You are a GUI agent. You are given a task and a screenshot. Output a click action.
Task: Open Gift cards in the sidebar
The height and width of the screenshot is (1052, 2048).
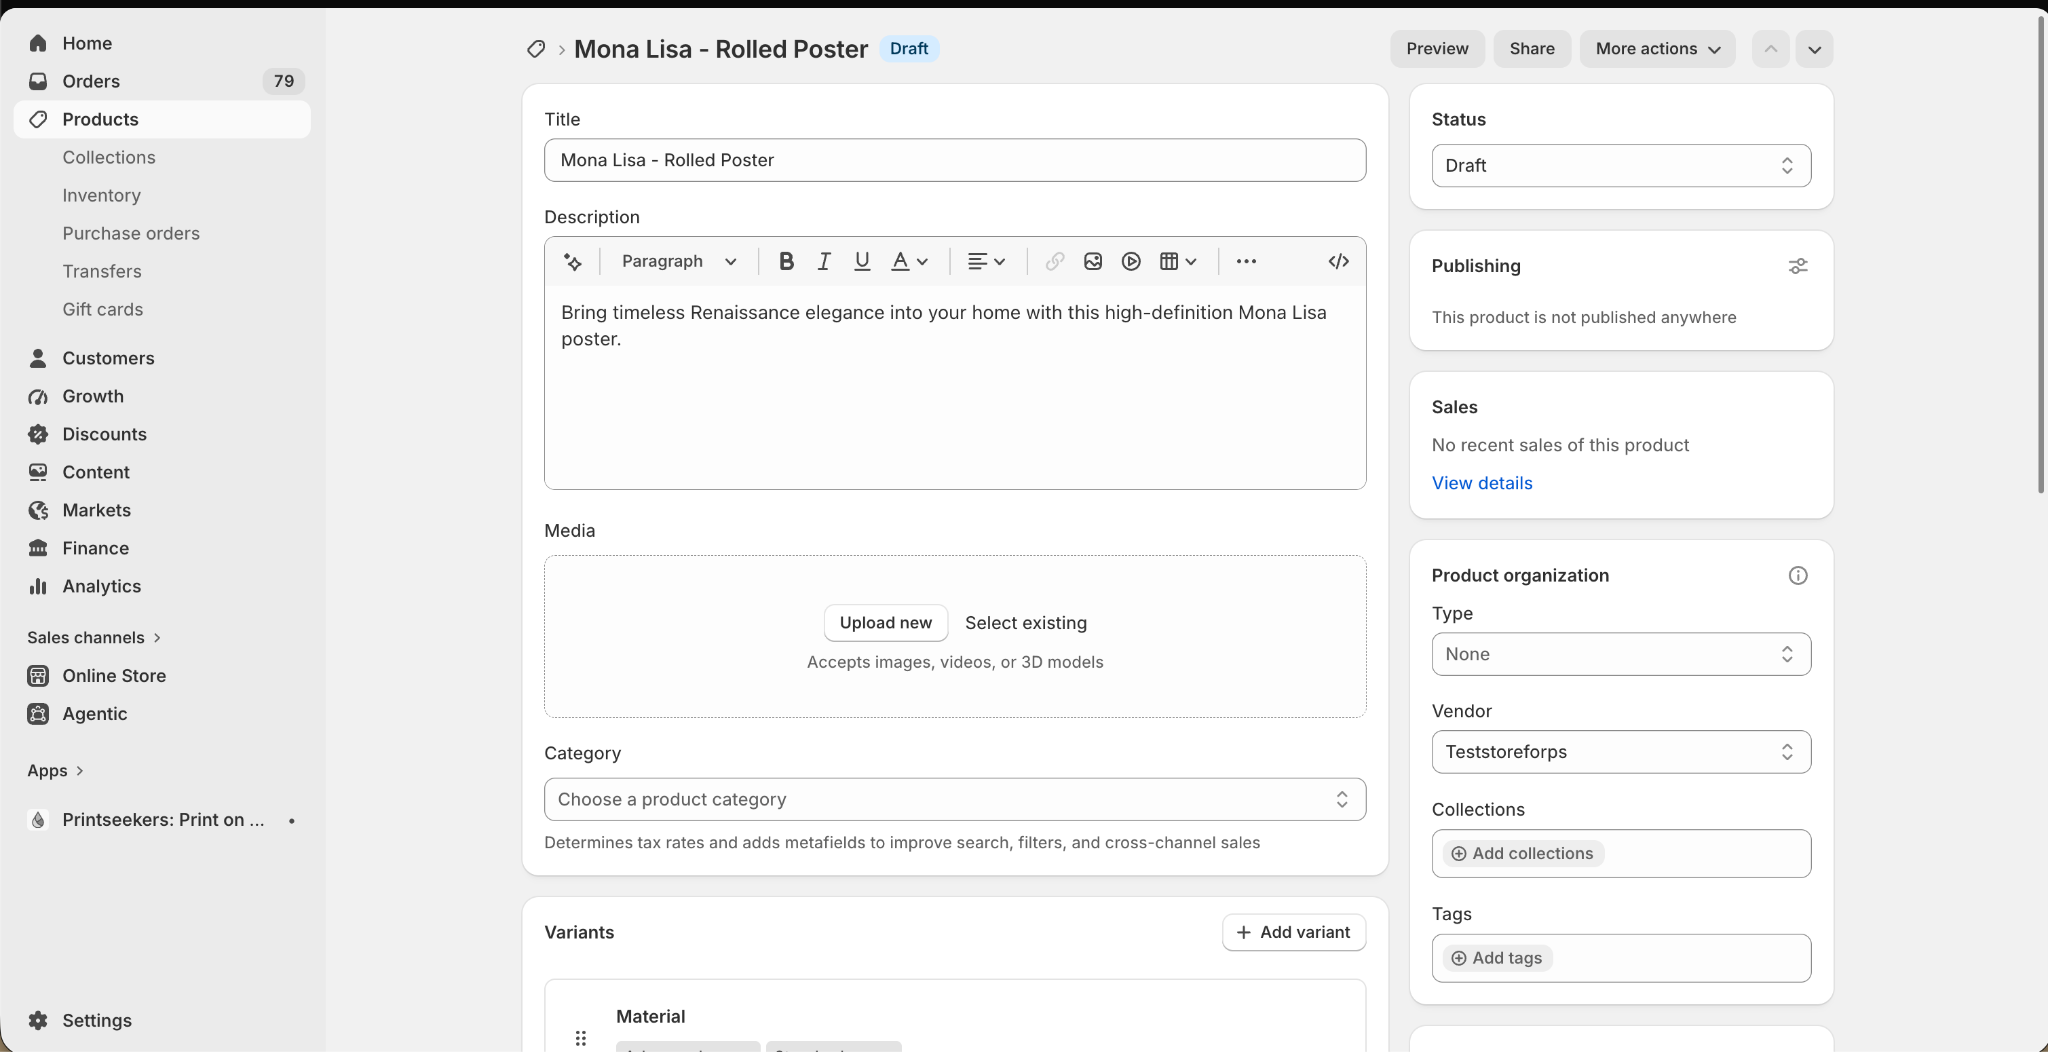pos(103,309)
